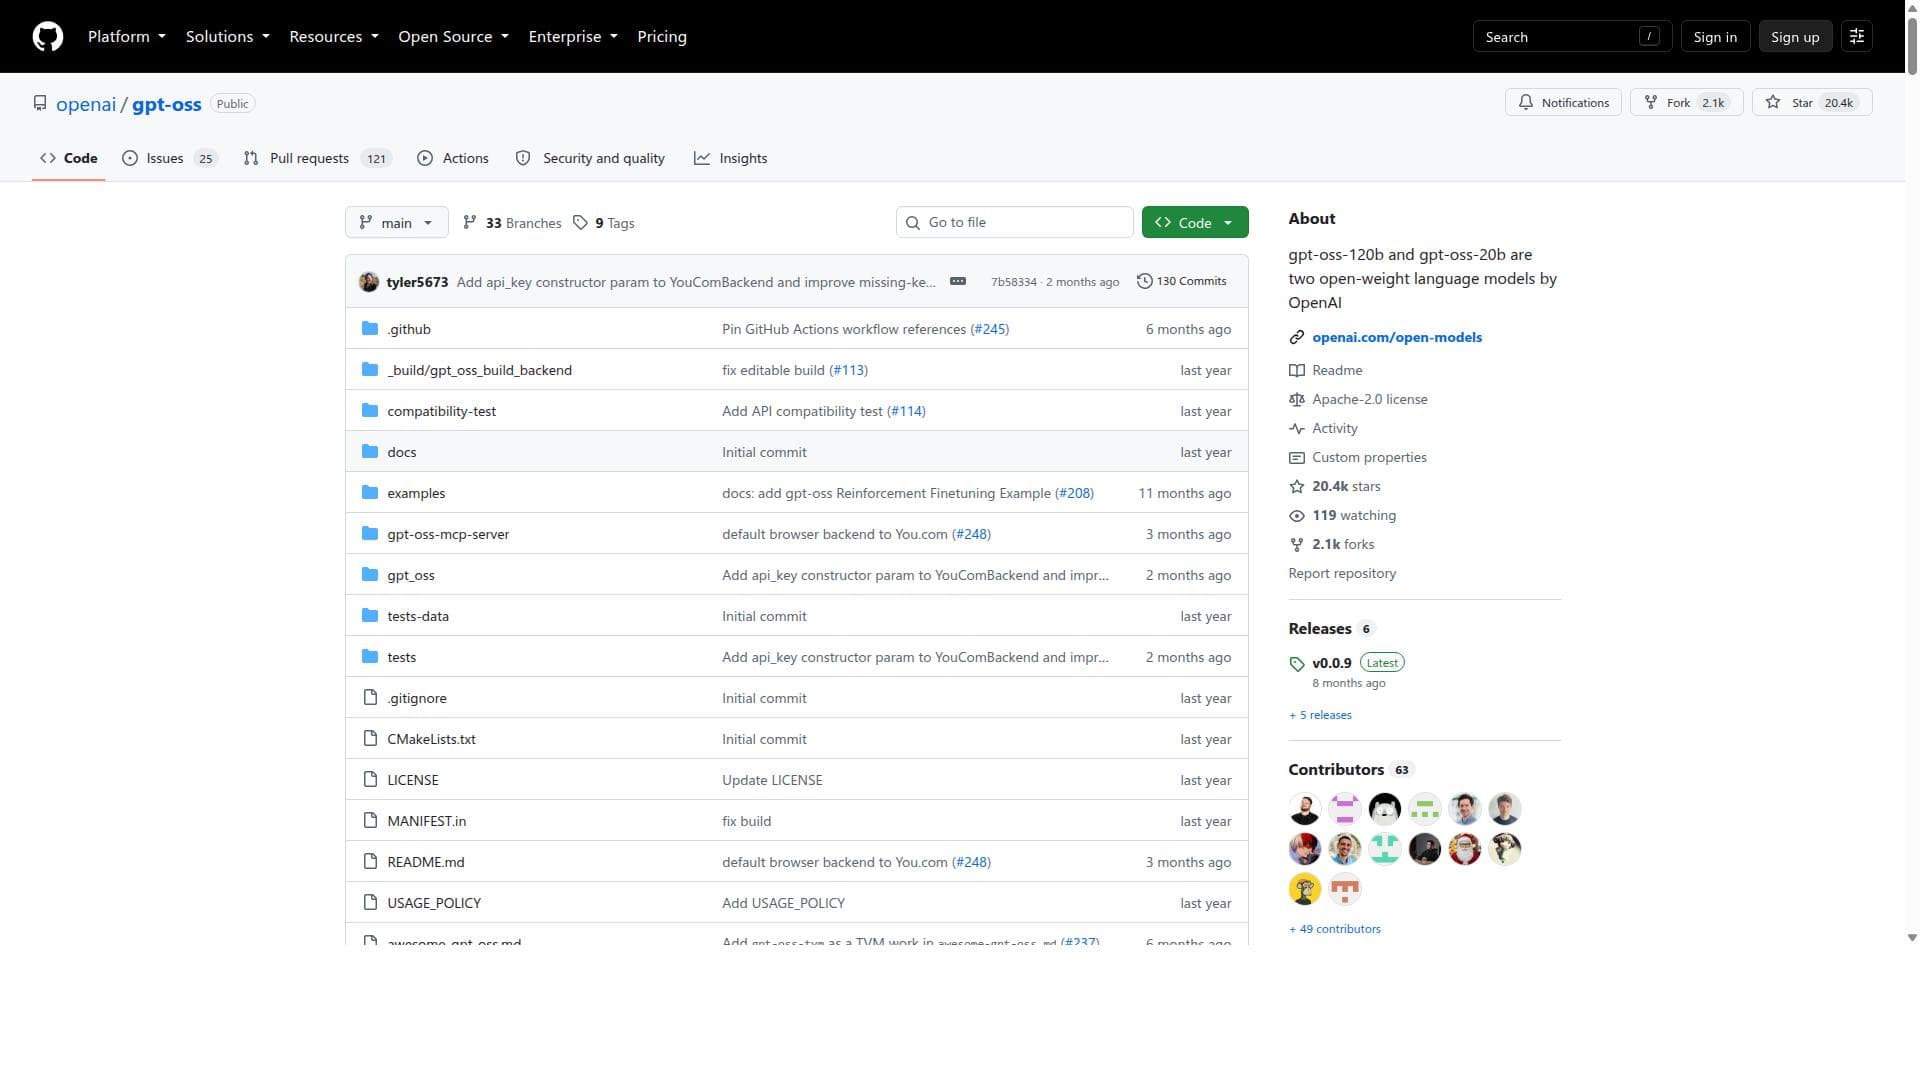Open the Contributors heading link
This screenshot has height=1080, width=1920.
coord(1350,769)
